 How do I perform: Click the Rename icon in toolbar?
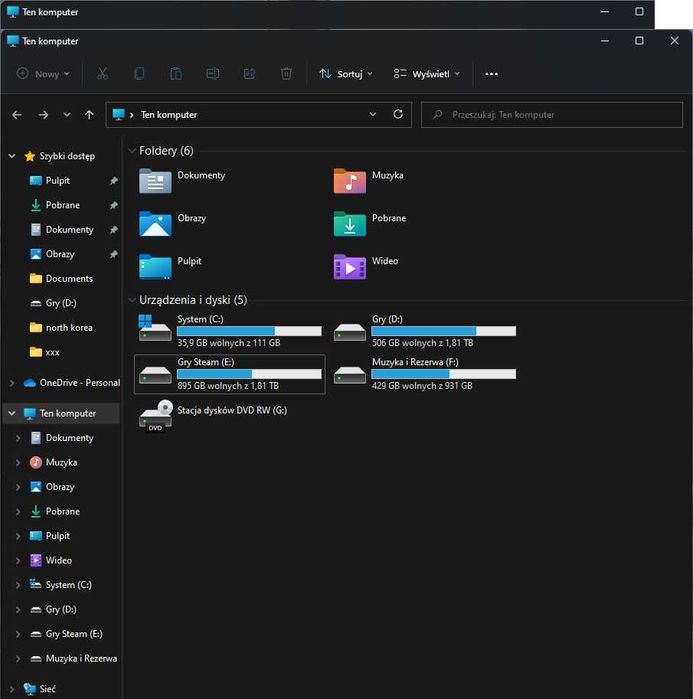point(213,74)
